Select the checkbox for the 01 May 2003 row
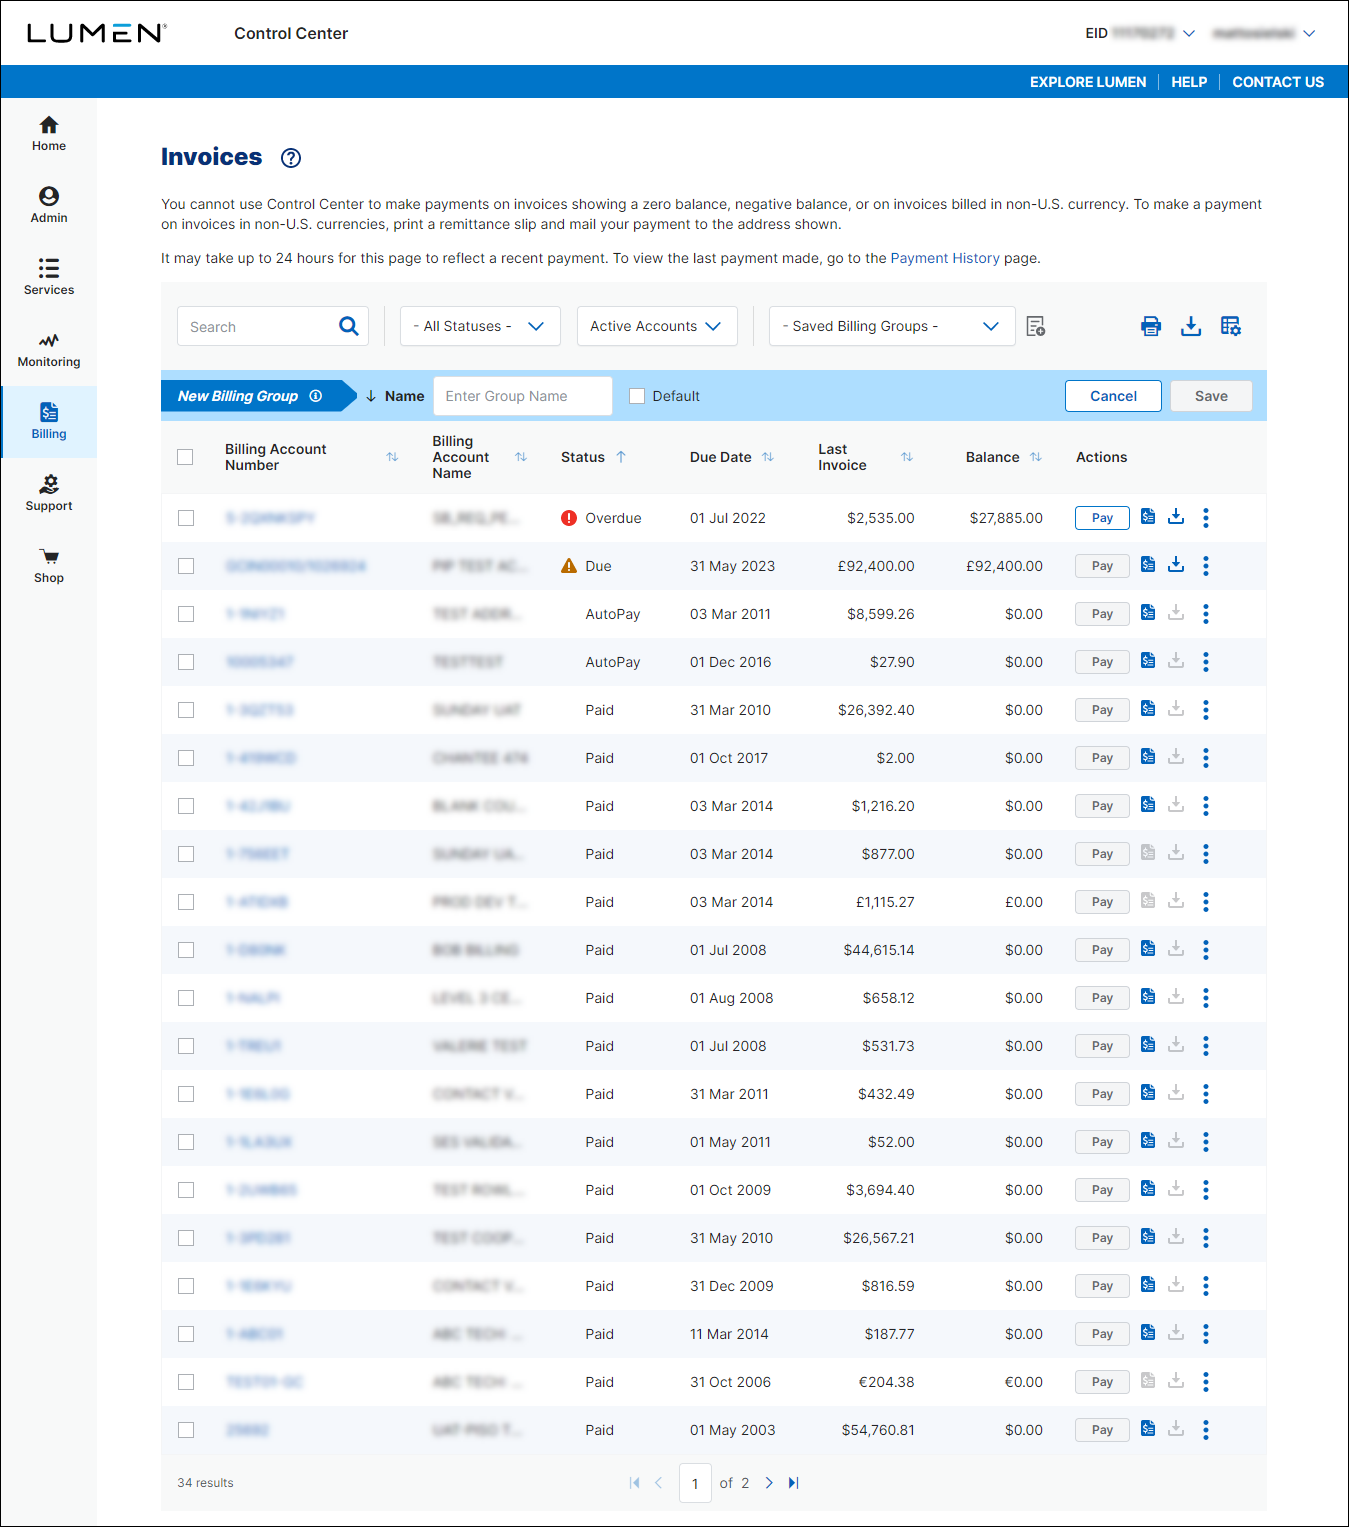1349x1527 pixels. [x=186, y=1430]
